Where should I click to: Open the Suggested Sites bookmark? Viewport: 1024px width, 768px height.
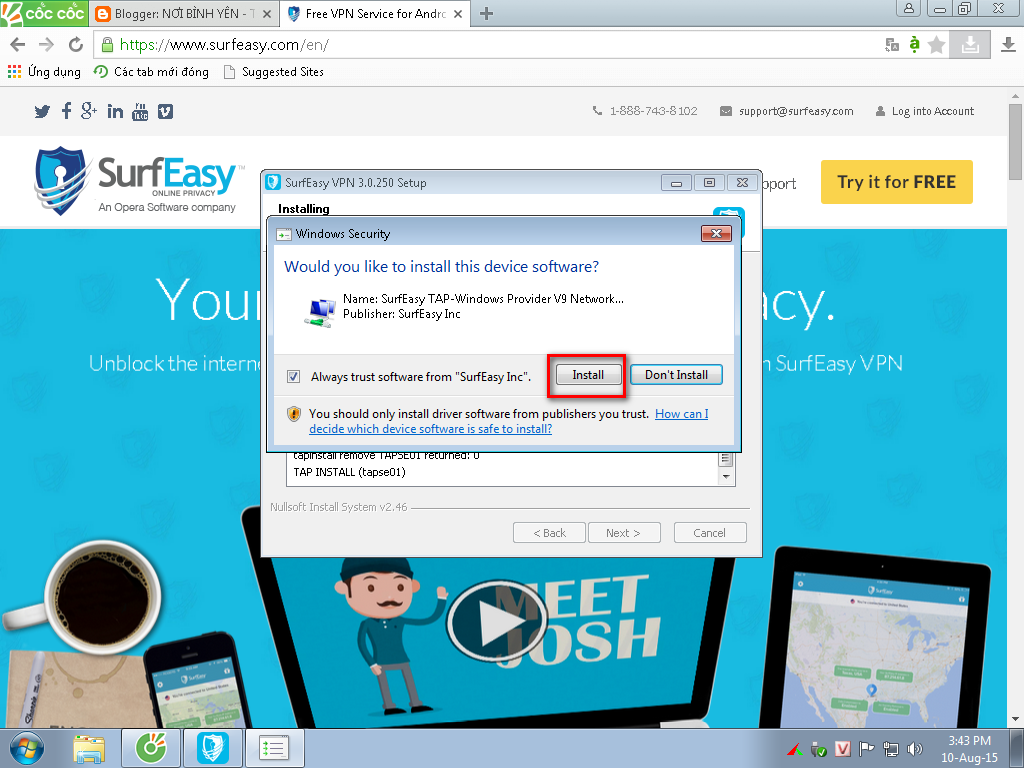point(274,72)
